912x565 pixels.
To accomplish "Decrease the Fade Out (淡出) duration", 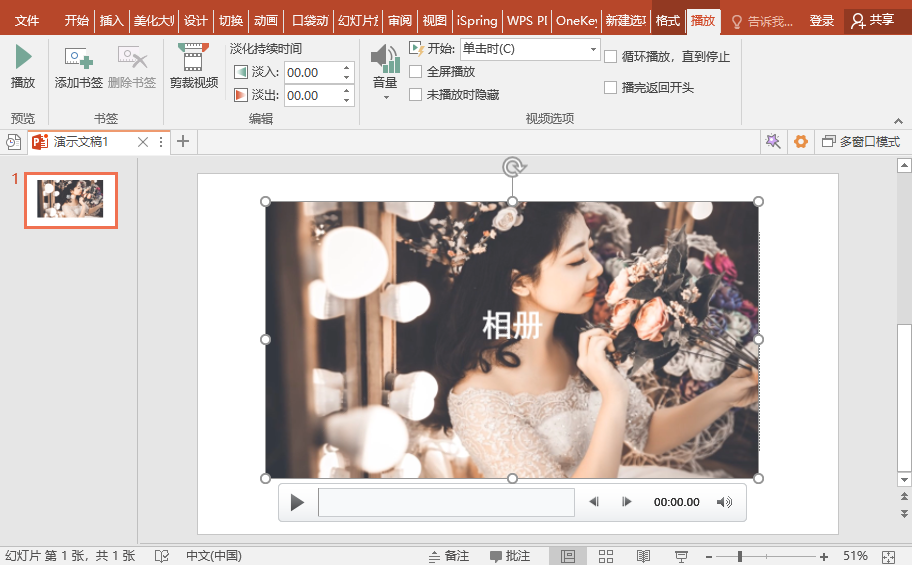I will coord(347,100).
